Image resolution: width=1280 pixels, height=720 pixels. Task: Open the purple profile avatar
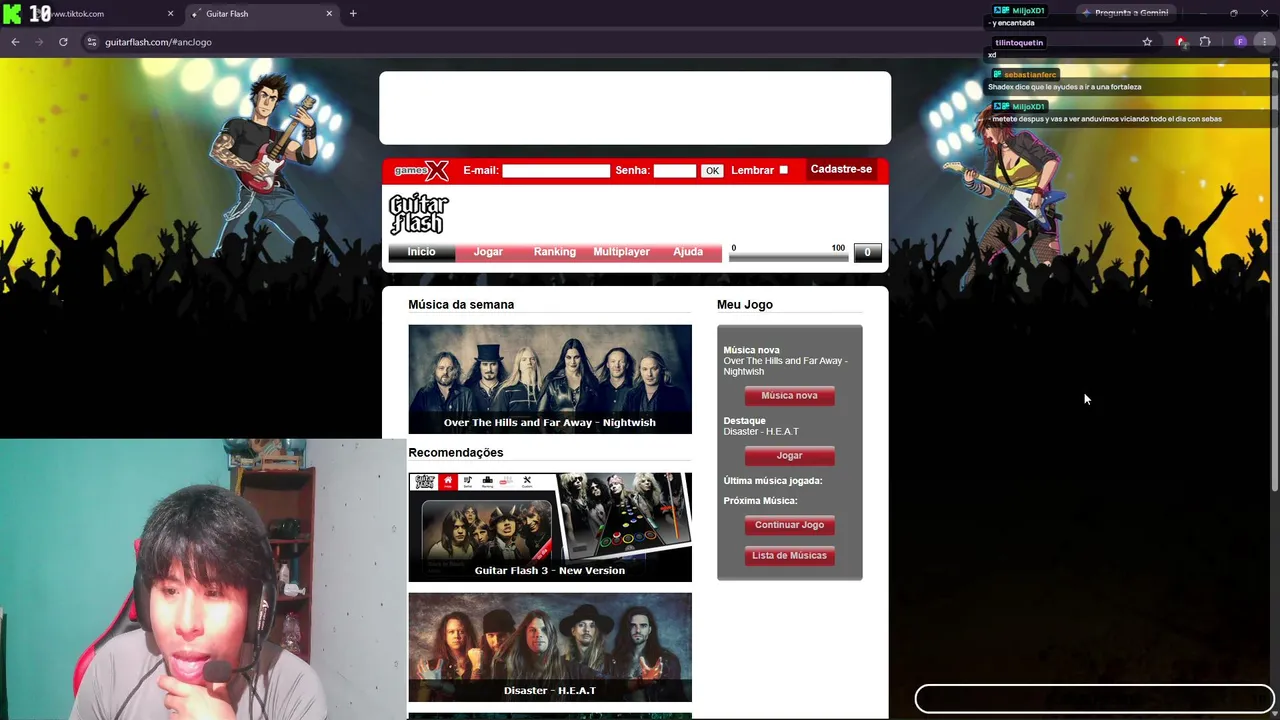point(1240,42)
